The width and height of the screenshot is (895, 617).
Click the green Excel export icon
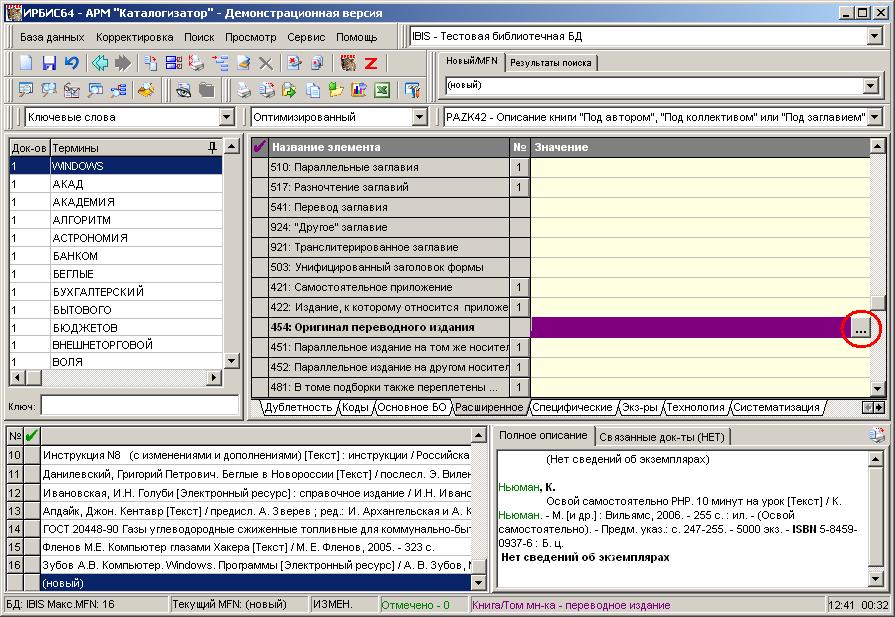coord(382,90)
